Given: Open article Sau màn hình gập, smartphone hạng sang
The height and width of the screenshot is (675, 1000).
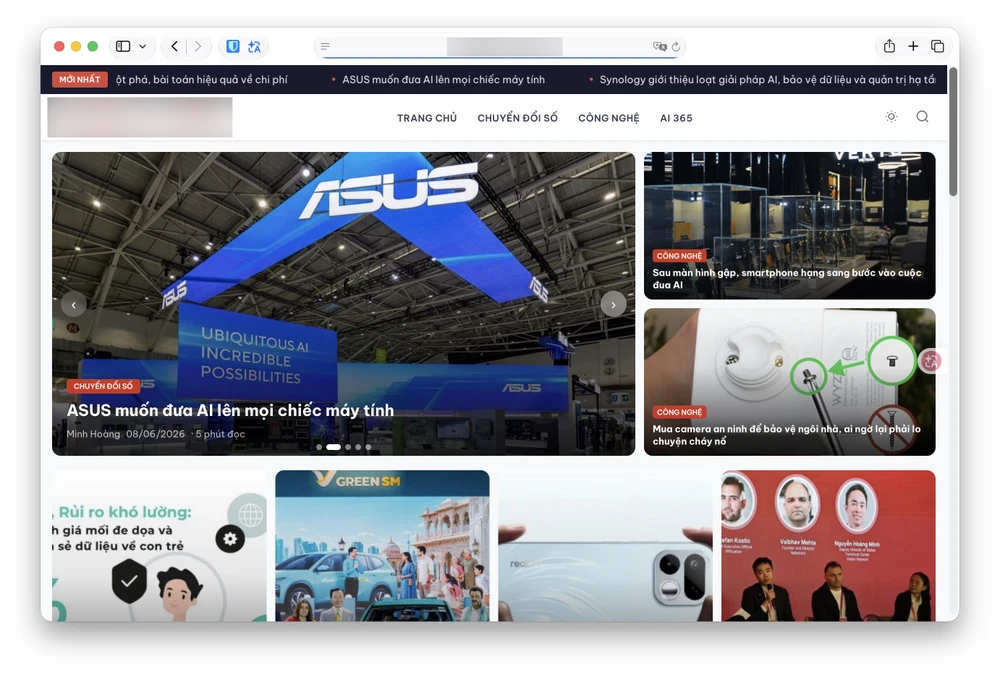Looking at the screenshot, I should tap(786, 279).
